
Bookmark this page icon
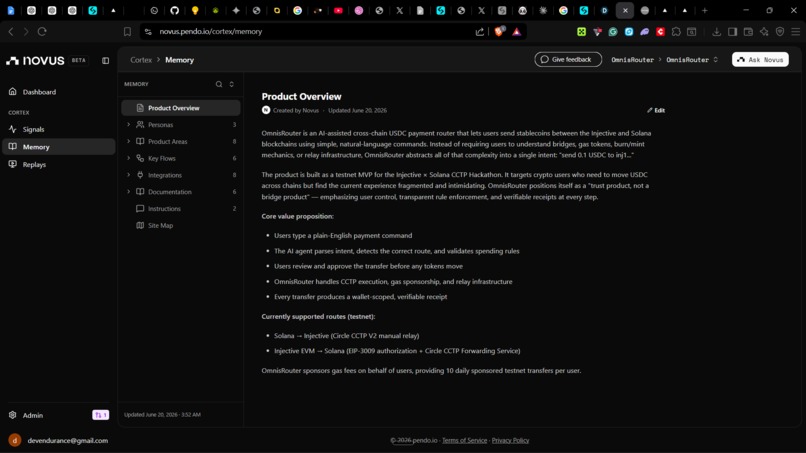pyautogui.click(x=127, y=32)
